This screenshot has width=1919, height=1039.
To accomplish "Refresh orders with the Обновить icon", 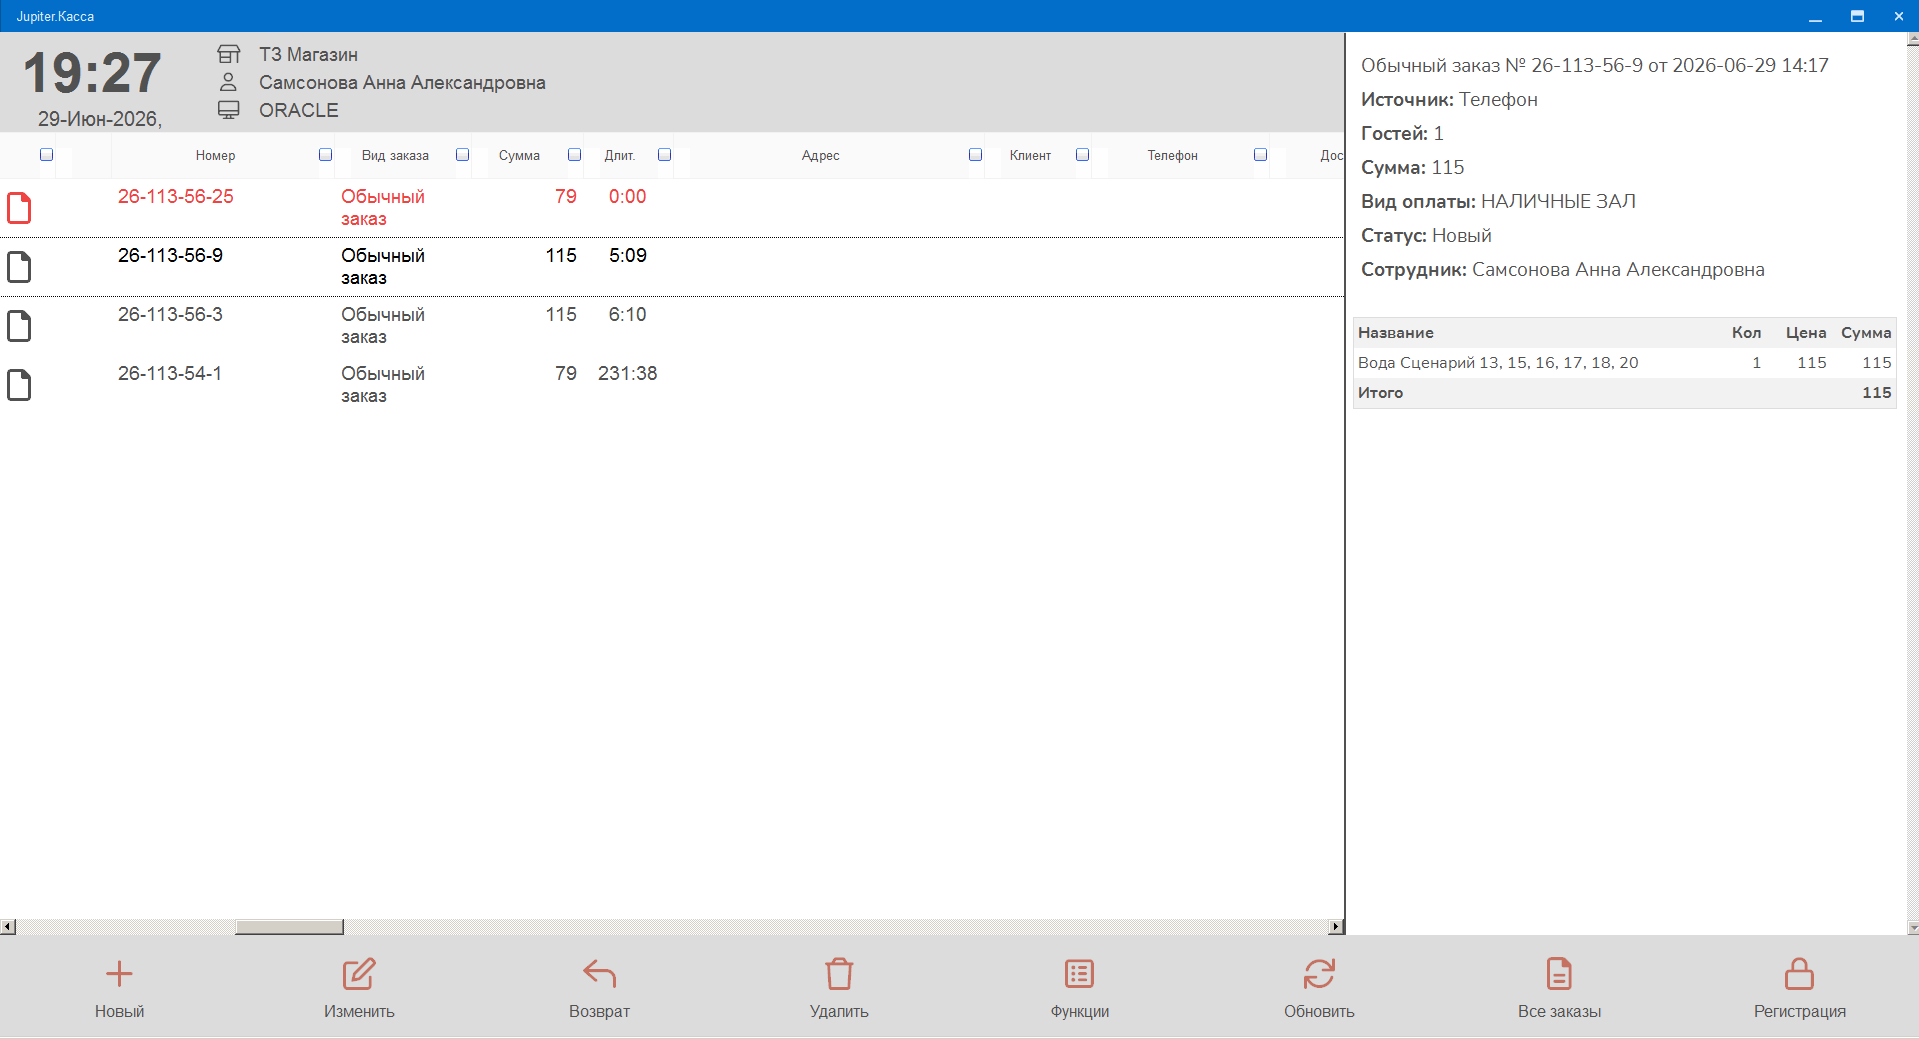I will 1319,974.
